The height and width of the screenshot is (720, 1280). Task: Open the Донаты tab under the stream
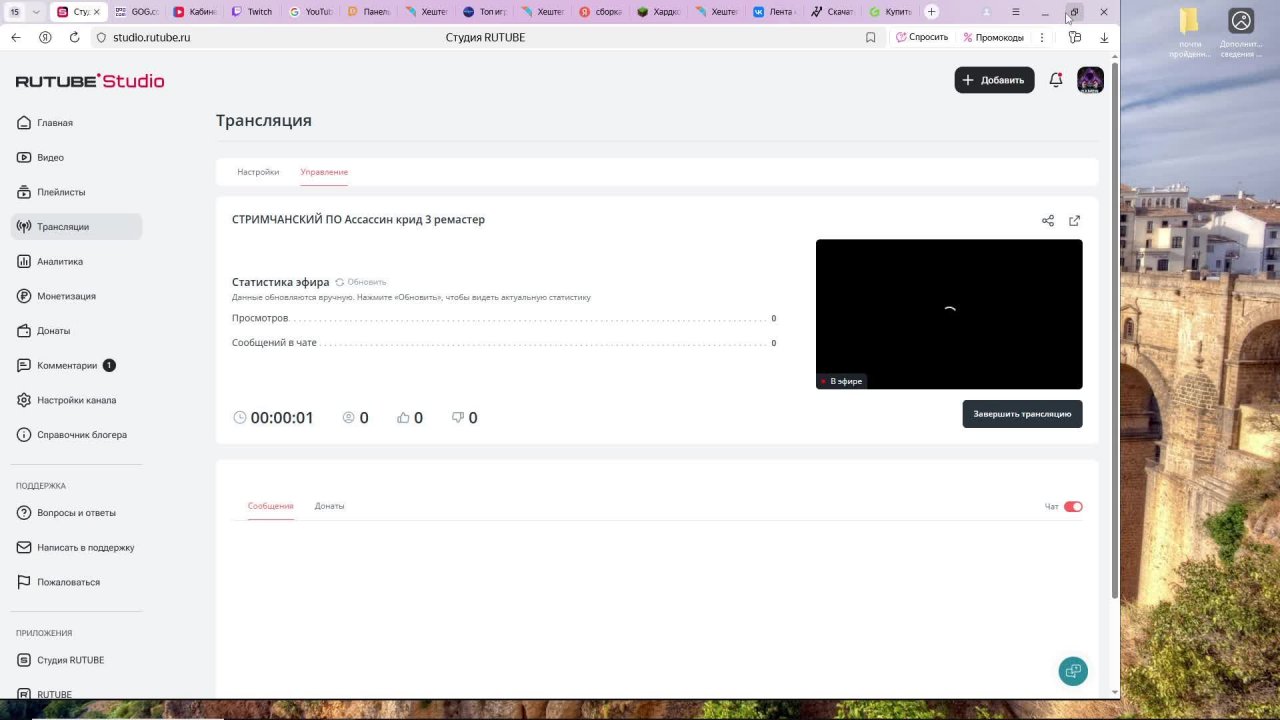(329, 506)
